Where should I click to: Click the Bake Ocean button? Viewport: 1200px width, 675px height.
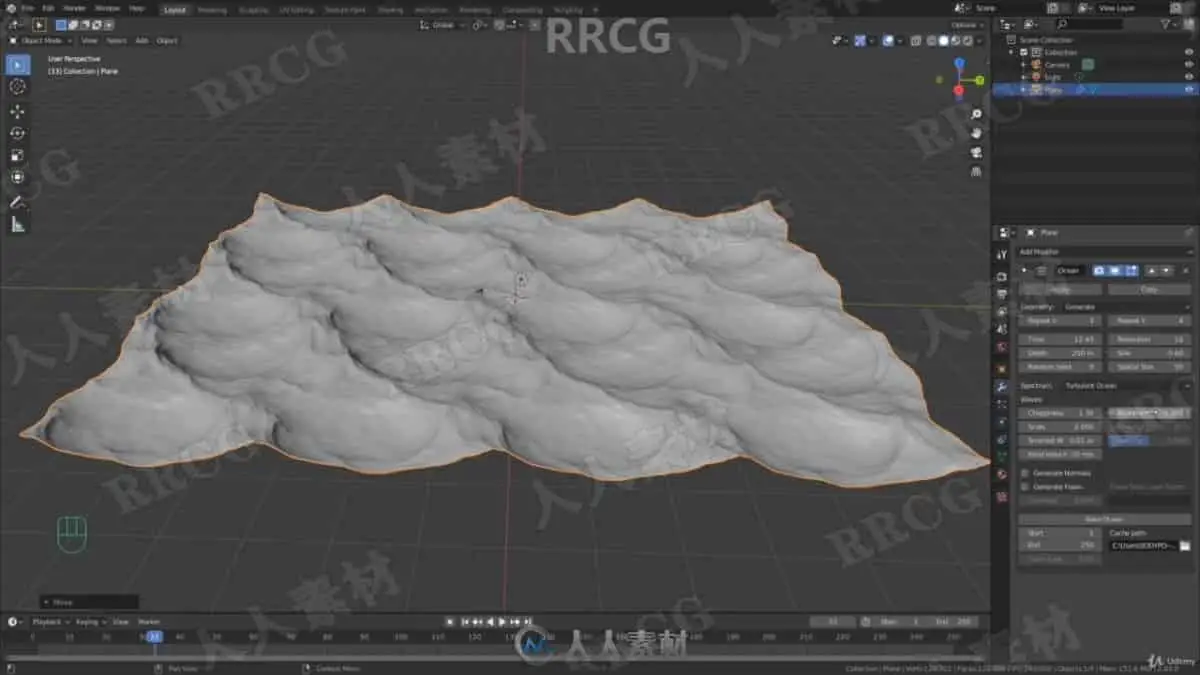1104,519
